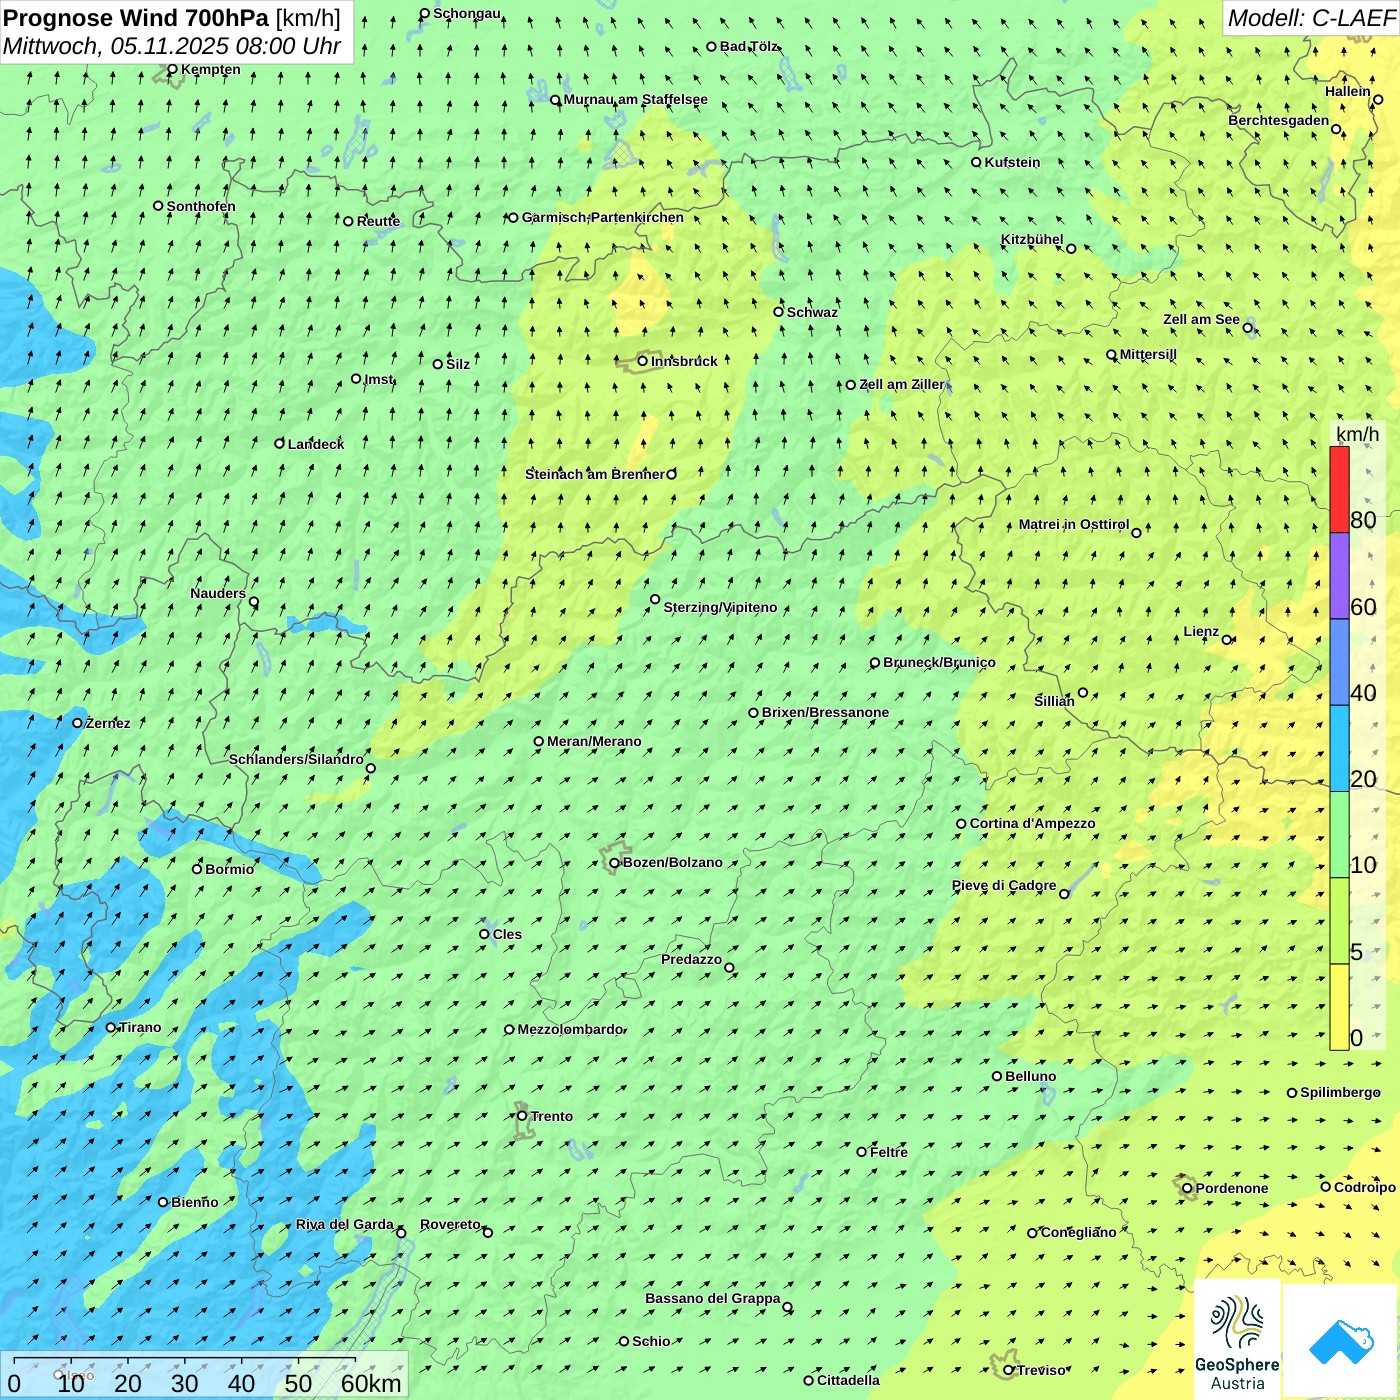Click the 'Mezzolombardo' label
This screenshot has width=1400, height=1400.
(570, 1029)
